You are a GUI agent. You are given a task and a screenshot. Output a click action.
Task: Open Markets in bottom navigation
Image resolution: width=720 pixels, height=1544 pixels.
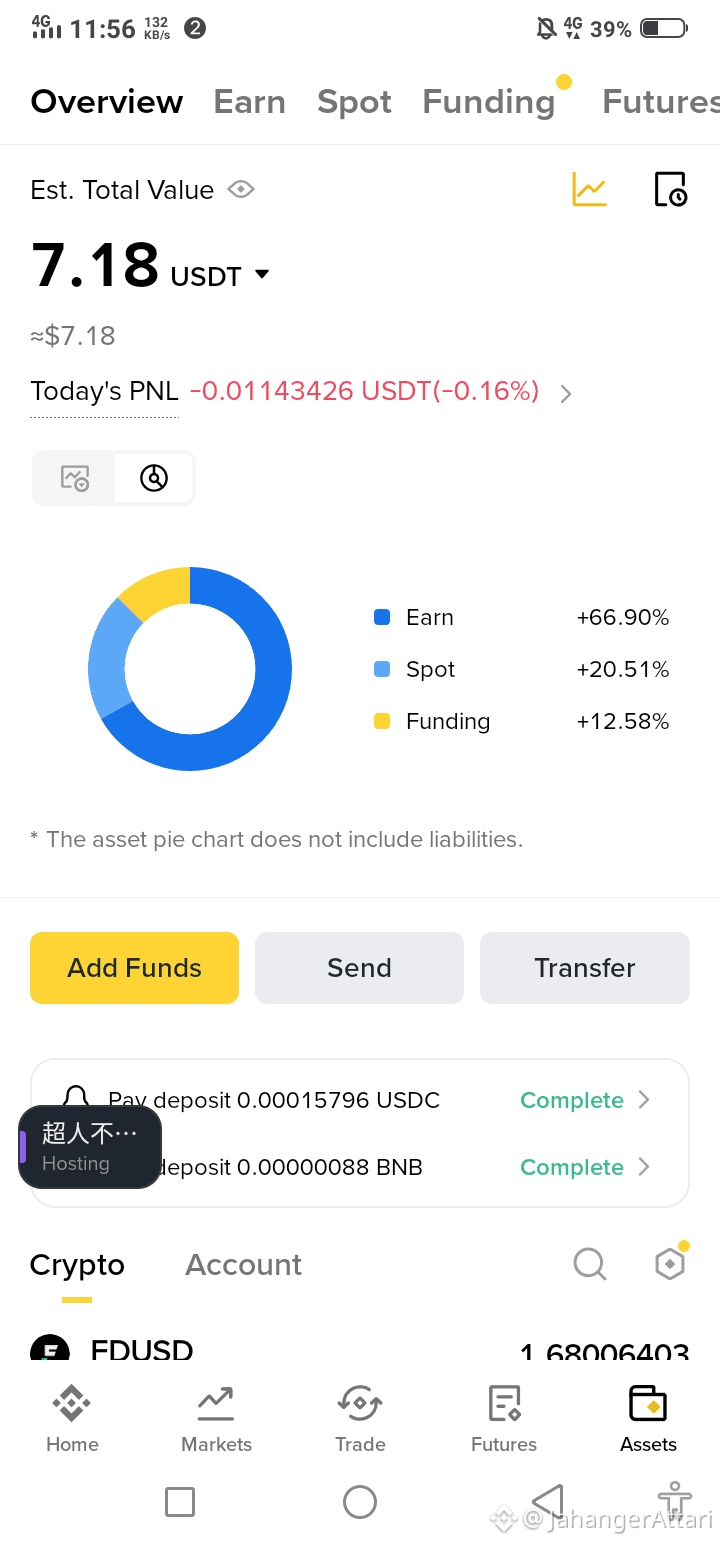(x=216, y=1418)
